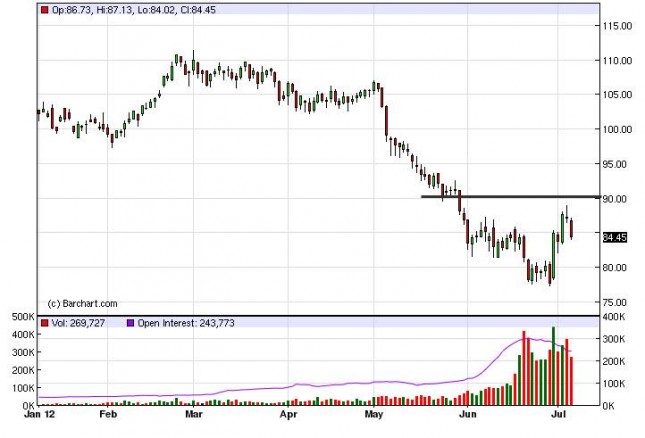Viewport: 645px width, 438px height.
Task: Click the Op/Hi/Lo/Cl price readout text
Action: [134, 10]
